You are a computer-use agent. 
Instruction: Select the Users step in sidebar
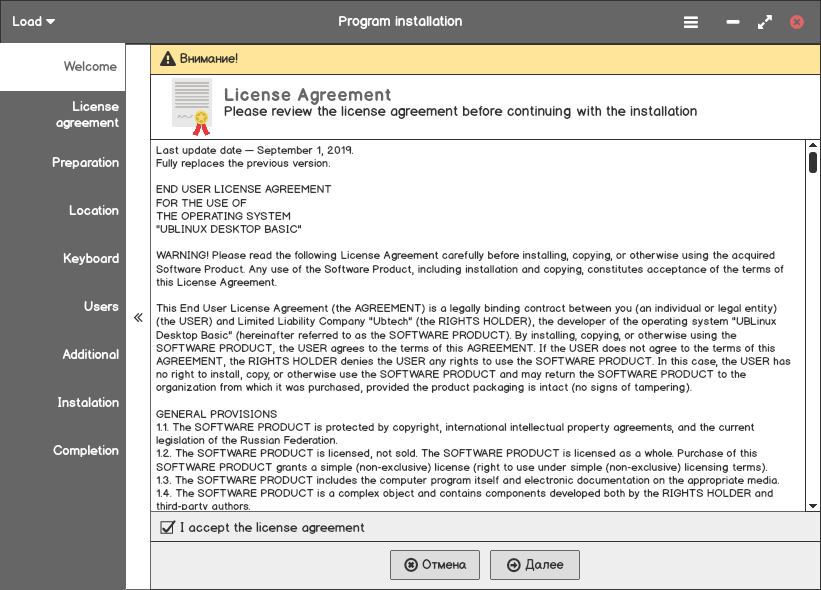[63, 307]
